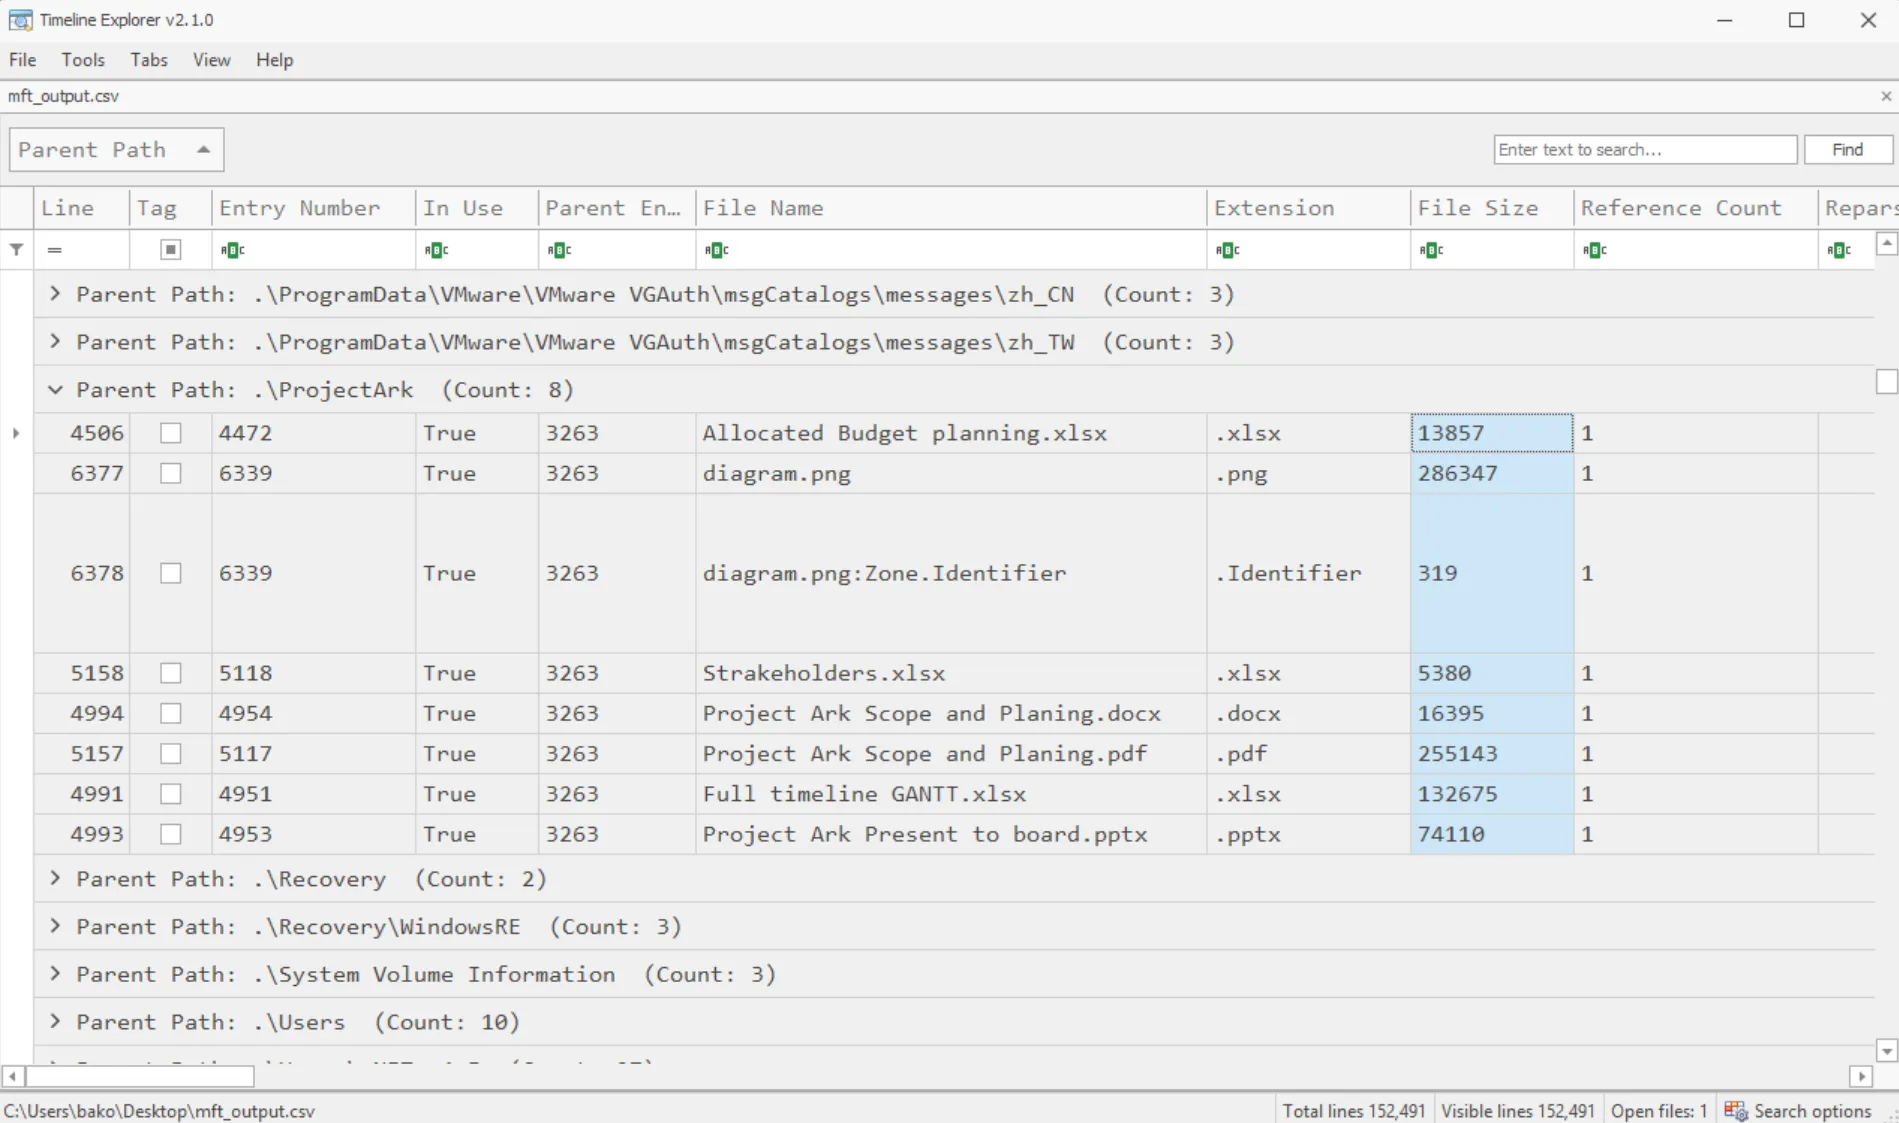Tag the diagram.png:Zone.Identifier row checkbox
This screenshot has width=1899, height=1123.
(171, 573)
